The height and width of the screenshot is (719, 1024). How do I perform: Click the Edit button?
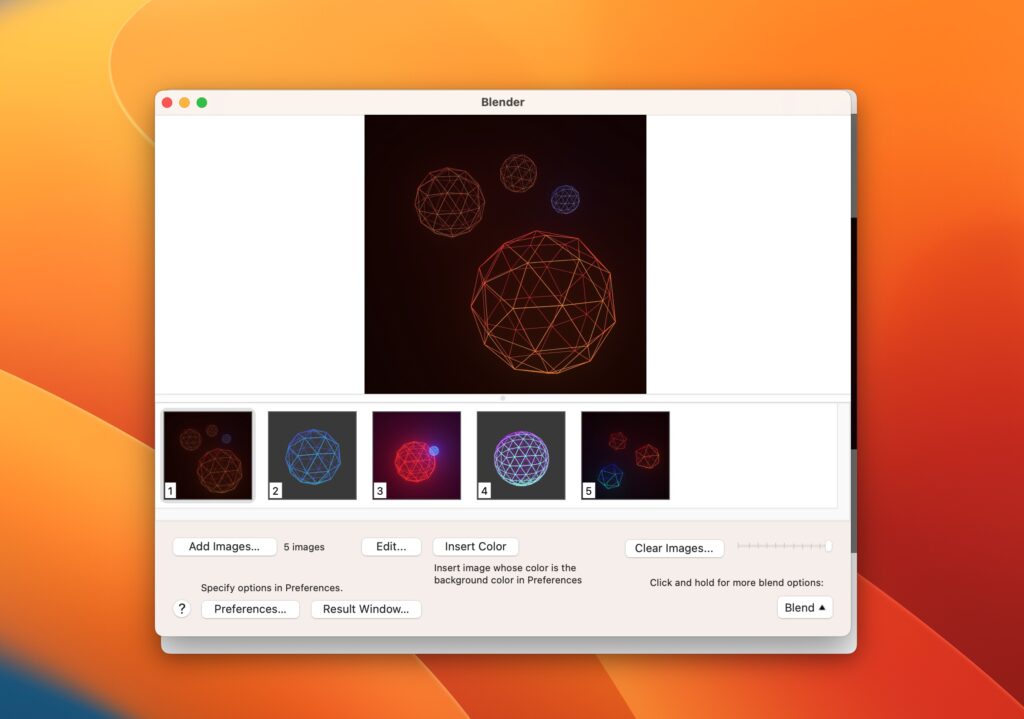(390, 546)
